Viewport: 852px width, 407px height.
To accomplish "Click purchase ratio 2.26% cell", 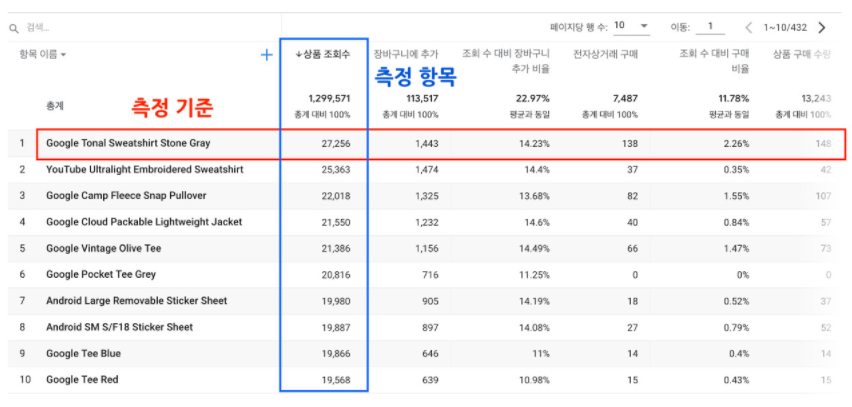I will (x=736, y=144).
